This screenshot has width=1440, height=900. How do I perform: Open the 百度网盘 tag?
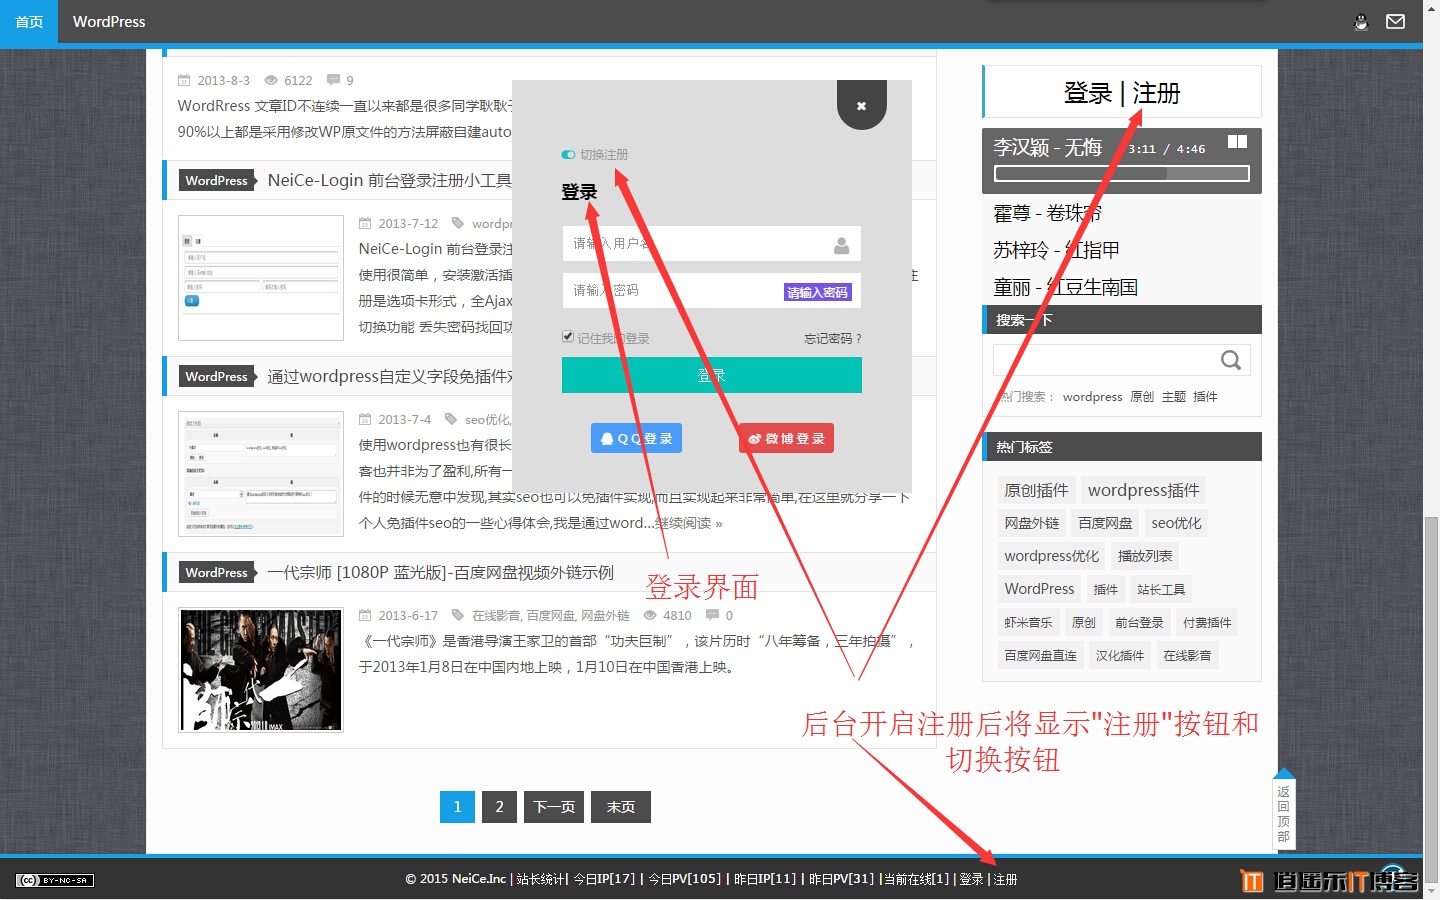[x=1105, y=523]
